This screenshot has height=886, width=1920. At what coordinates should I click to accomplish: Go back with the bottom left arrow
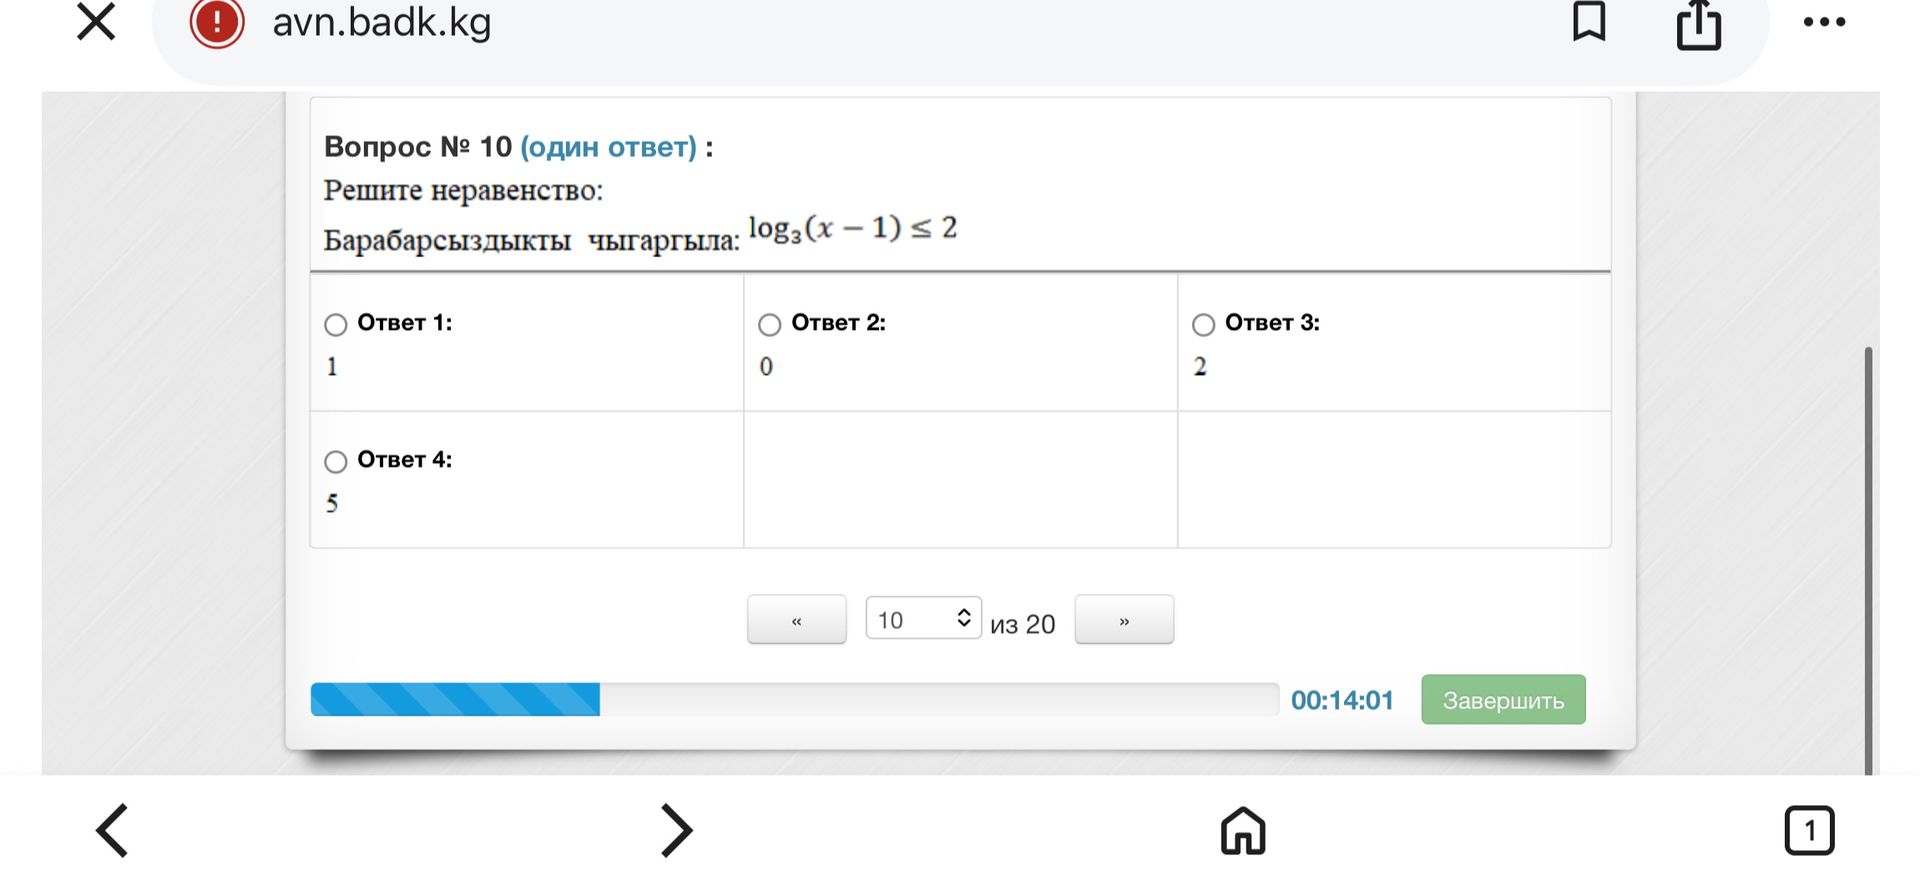pos(112,830)
